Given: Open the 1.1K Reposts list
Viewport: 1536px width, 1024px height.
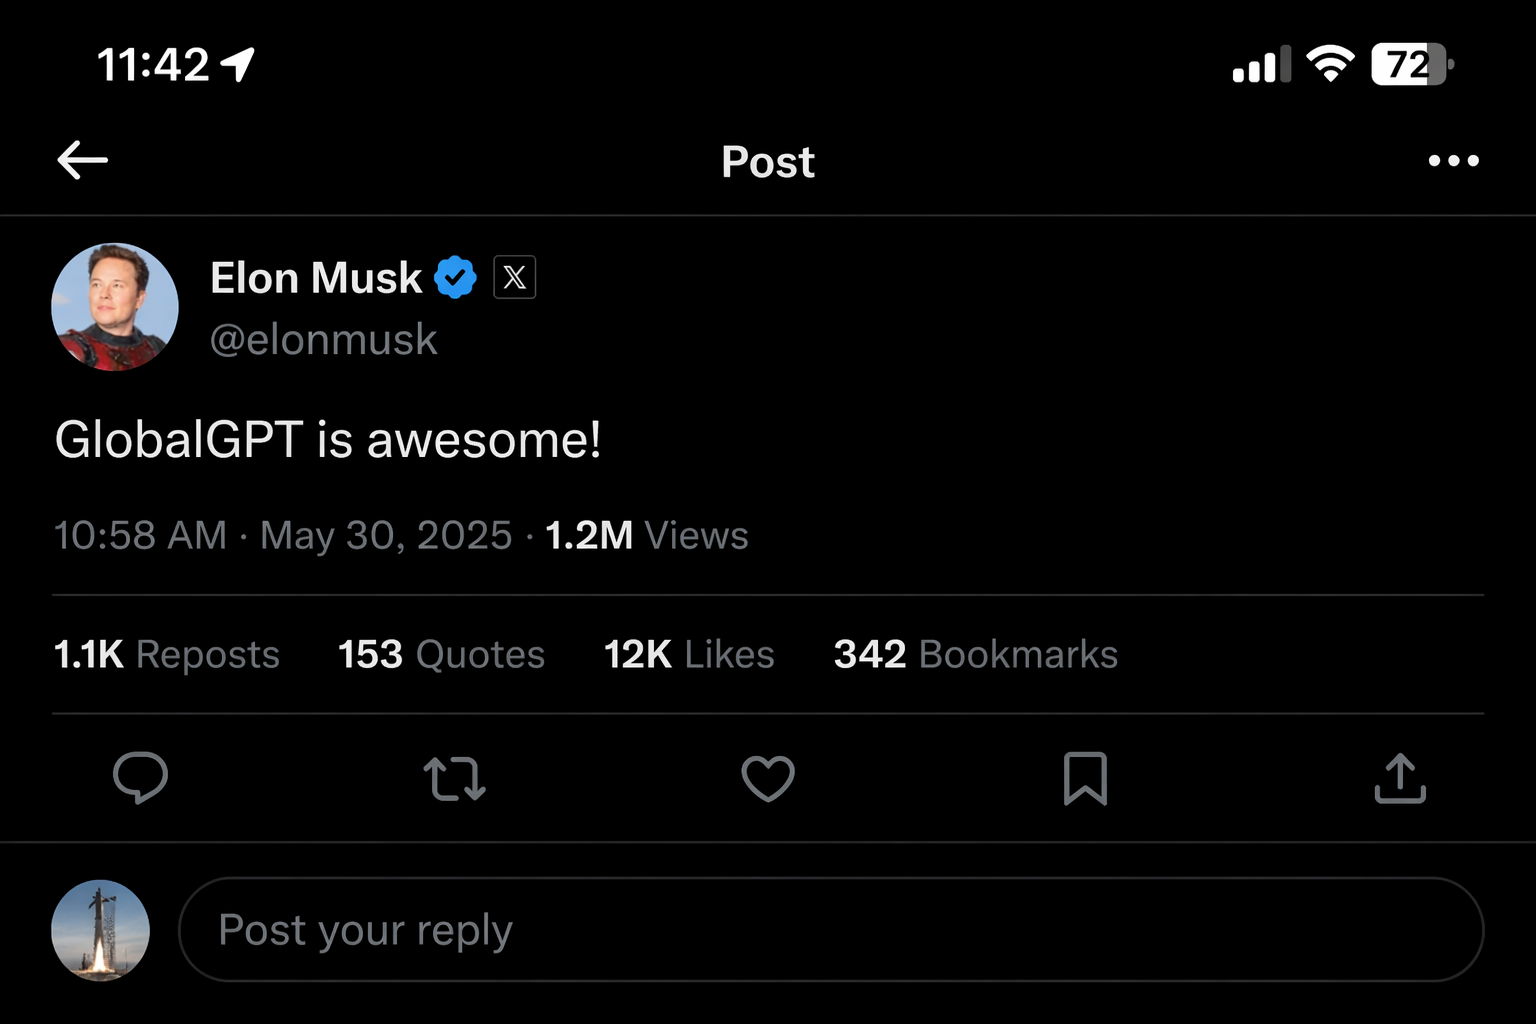Looking at the screenshot, I should (166, 654).
